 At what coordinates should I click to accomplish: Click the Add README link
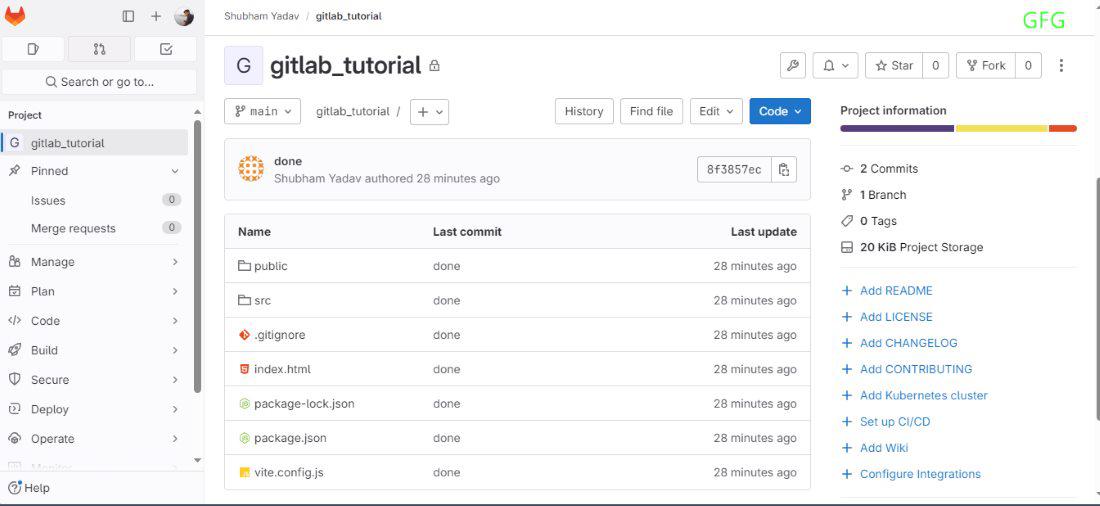pos(895,291)
